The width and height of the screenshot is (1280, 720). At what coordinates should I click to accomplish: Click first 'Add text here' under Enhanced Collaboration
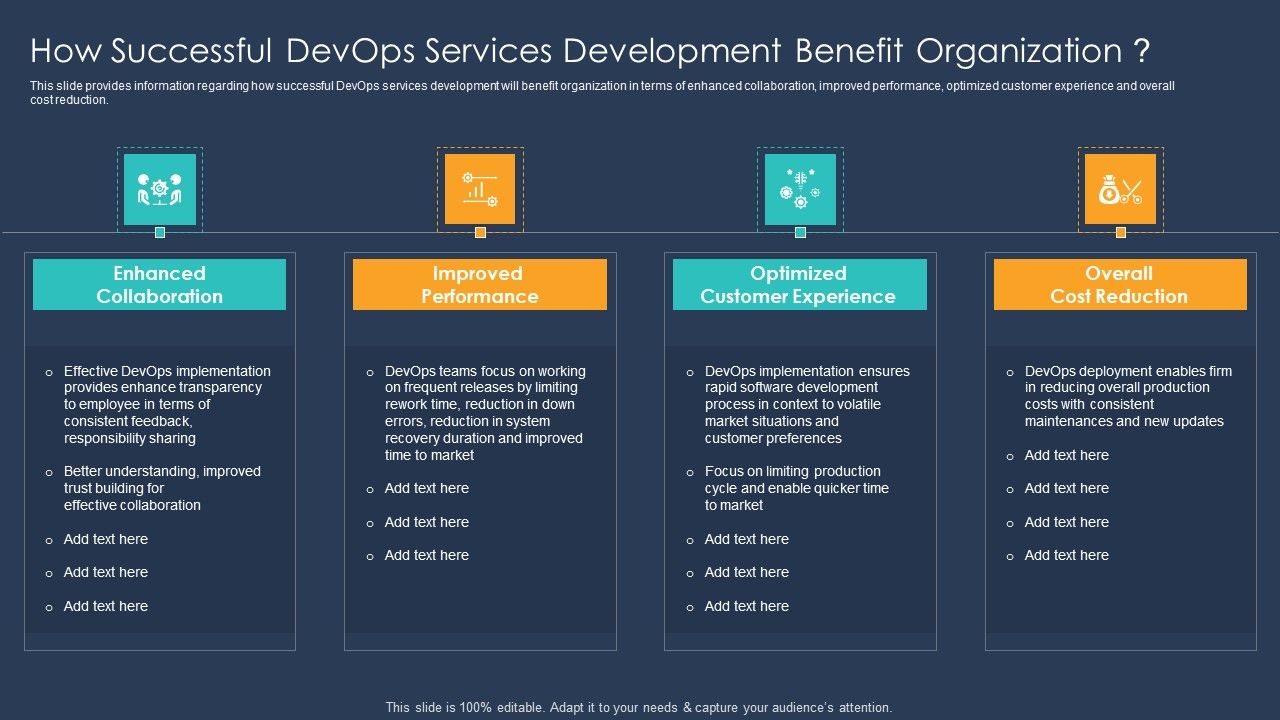[x=106, y=539]
